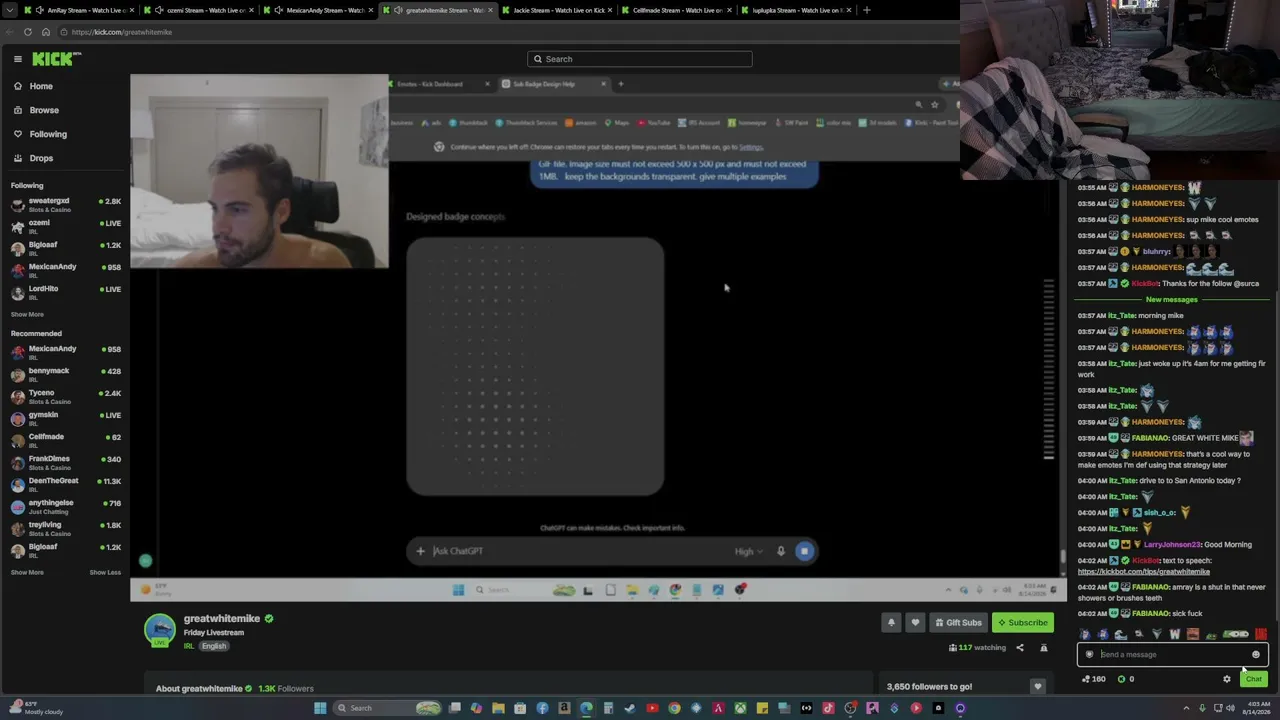1280x720 pixels.
Task: Open the browser tab list dropdown
Action: 8,10
